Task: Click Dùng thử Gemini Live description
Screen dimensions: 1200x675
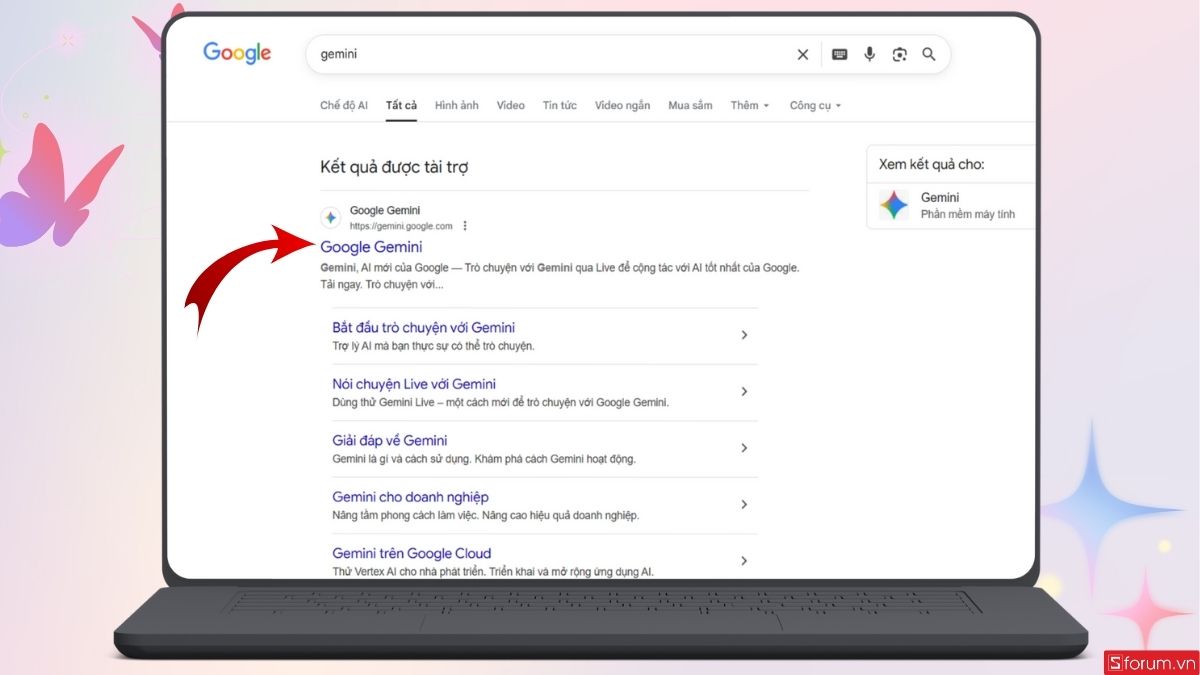Action: (x=500, y=403)
